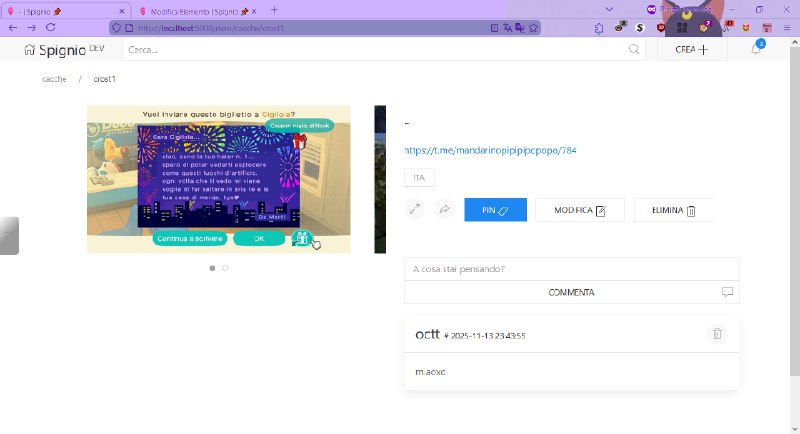Screen dimensions: 800x434
Task: Click the first translate icon in address bar
Action: [507, 28]
